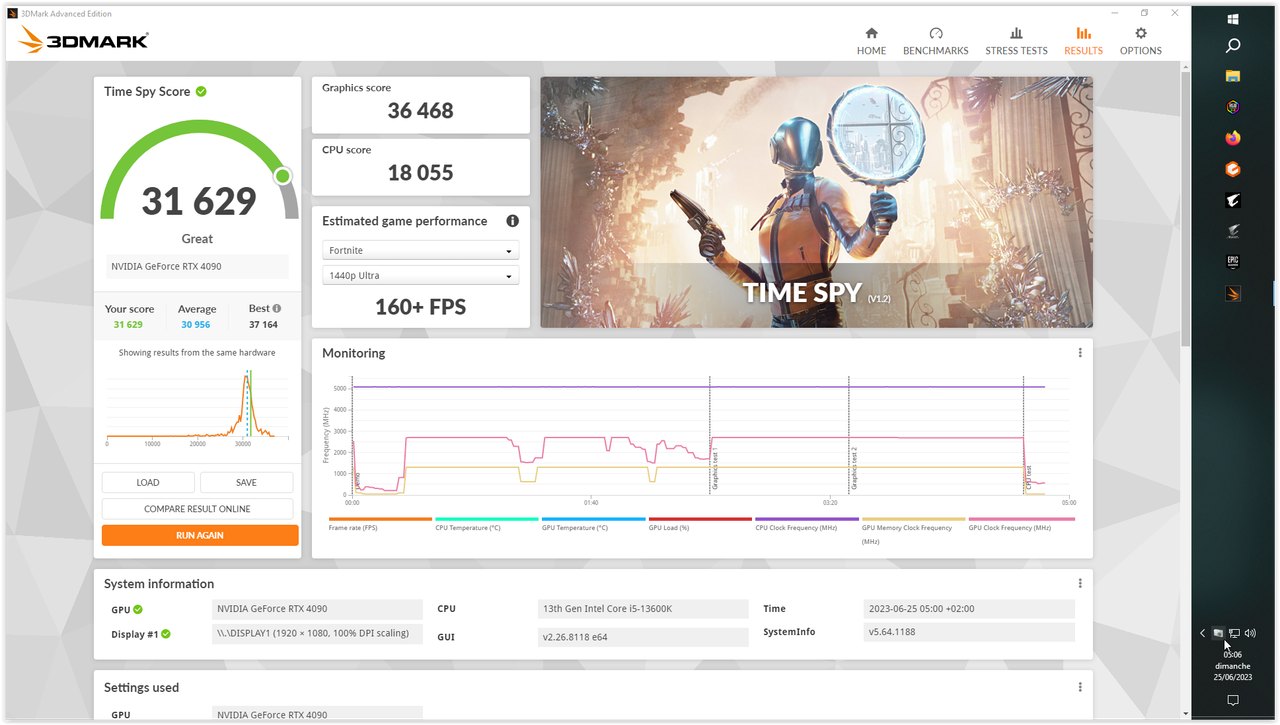Click the DISPLAY1 resolution field
1280x725 pixels.
(318, 633)
